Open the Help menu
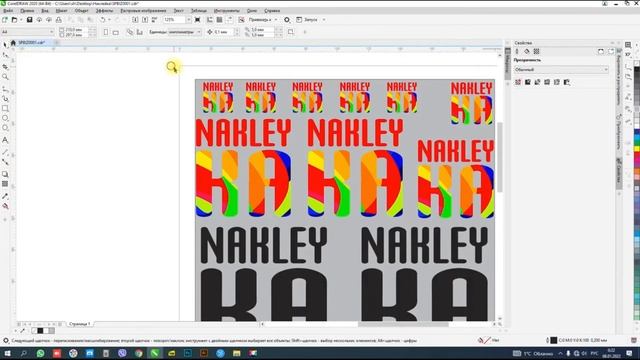 pos(272,11)
